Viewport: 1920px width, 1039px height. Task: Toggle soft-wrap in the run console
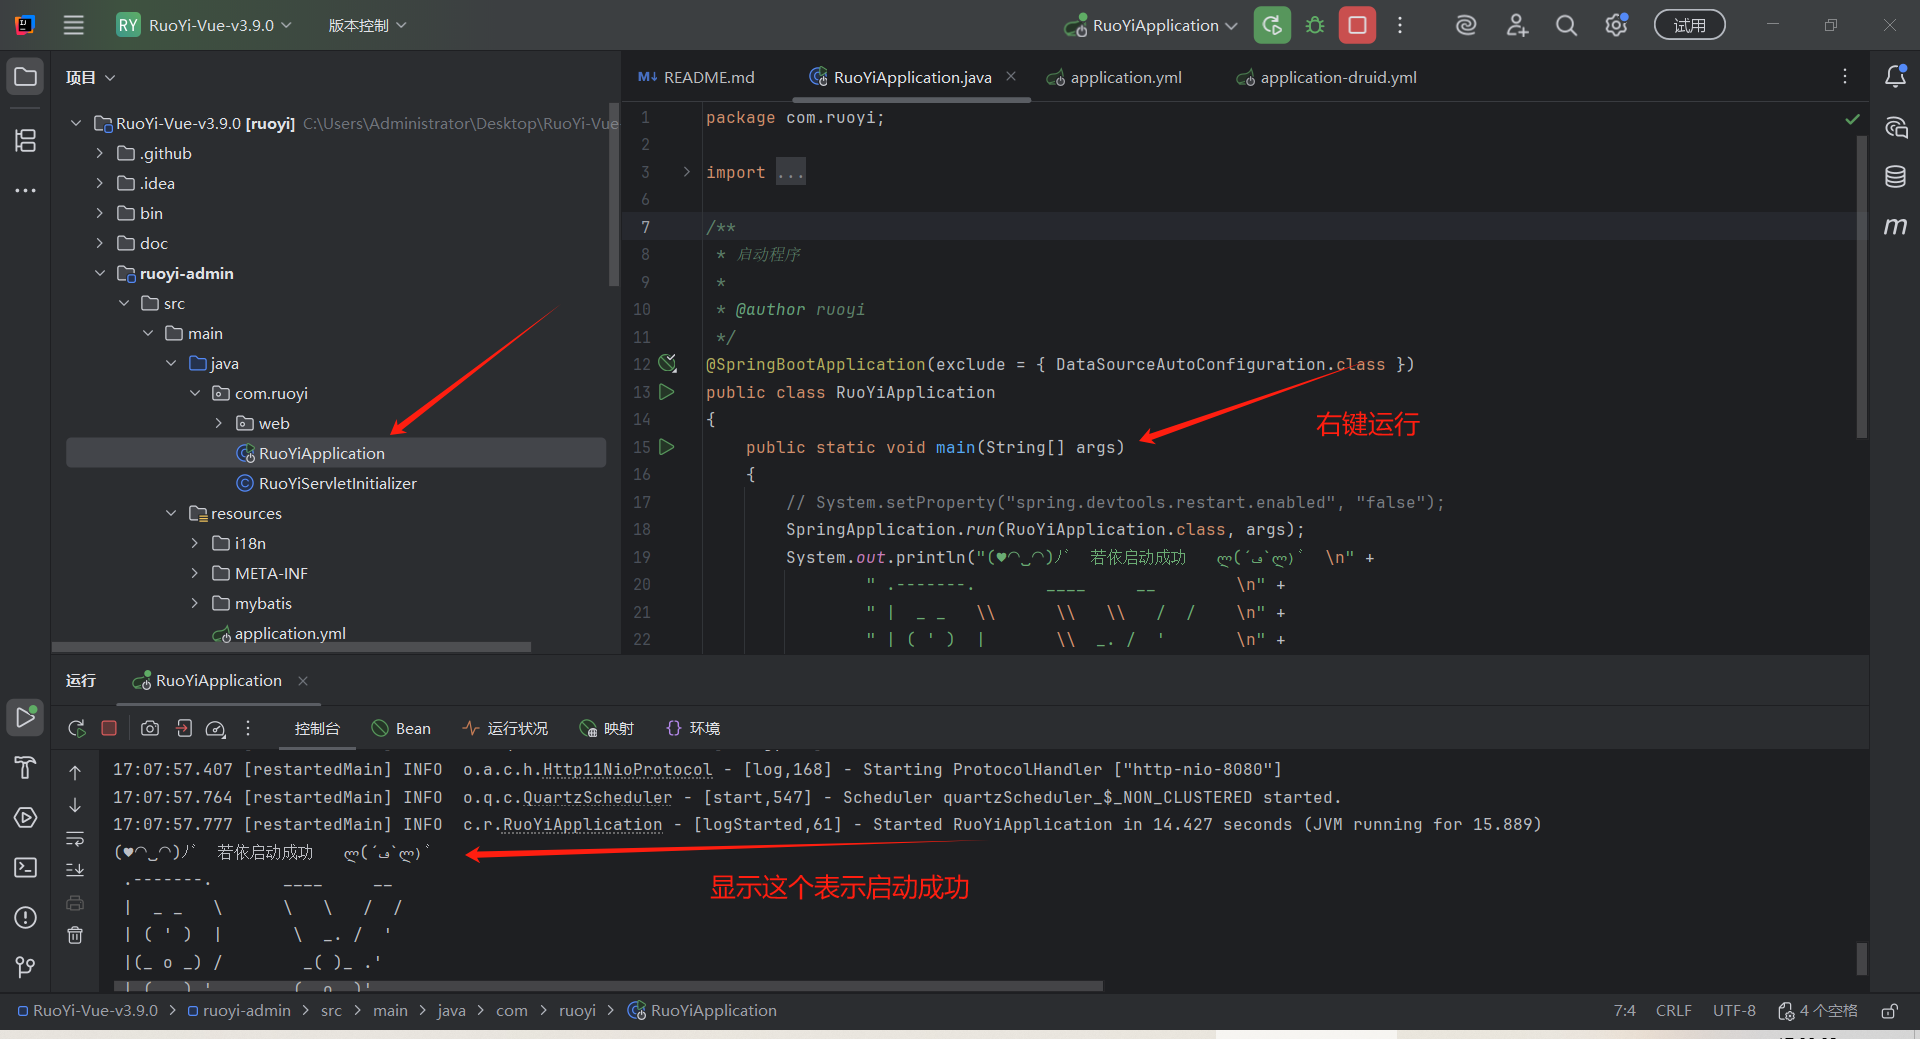75,838
